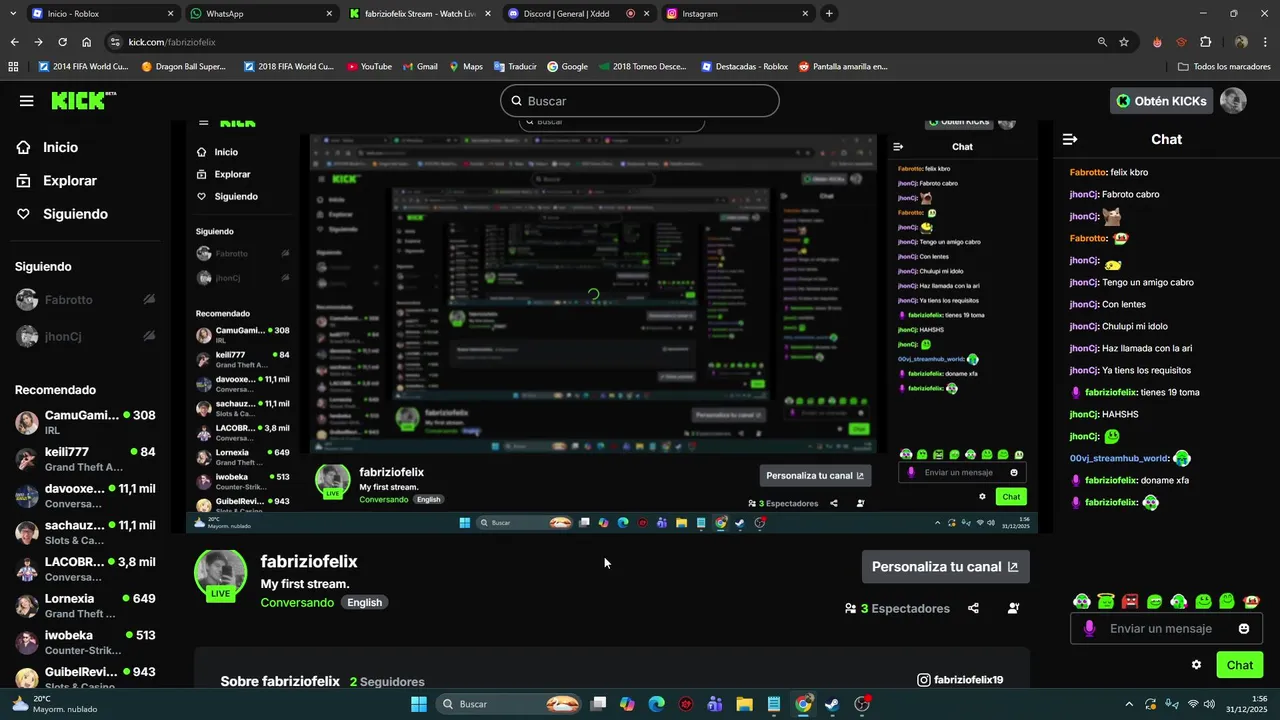Open a new browser tab
1280x720 pixels.
click(x=829, y=14)
